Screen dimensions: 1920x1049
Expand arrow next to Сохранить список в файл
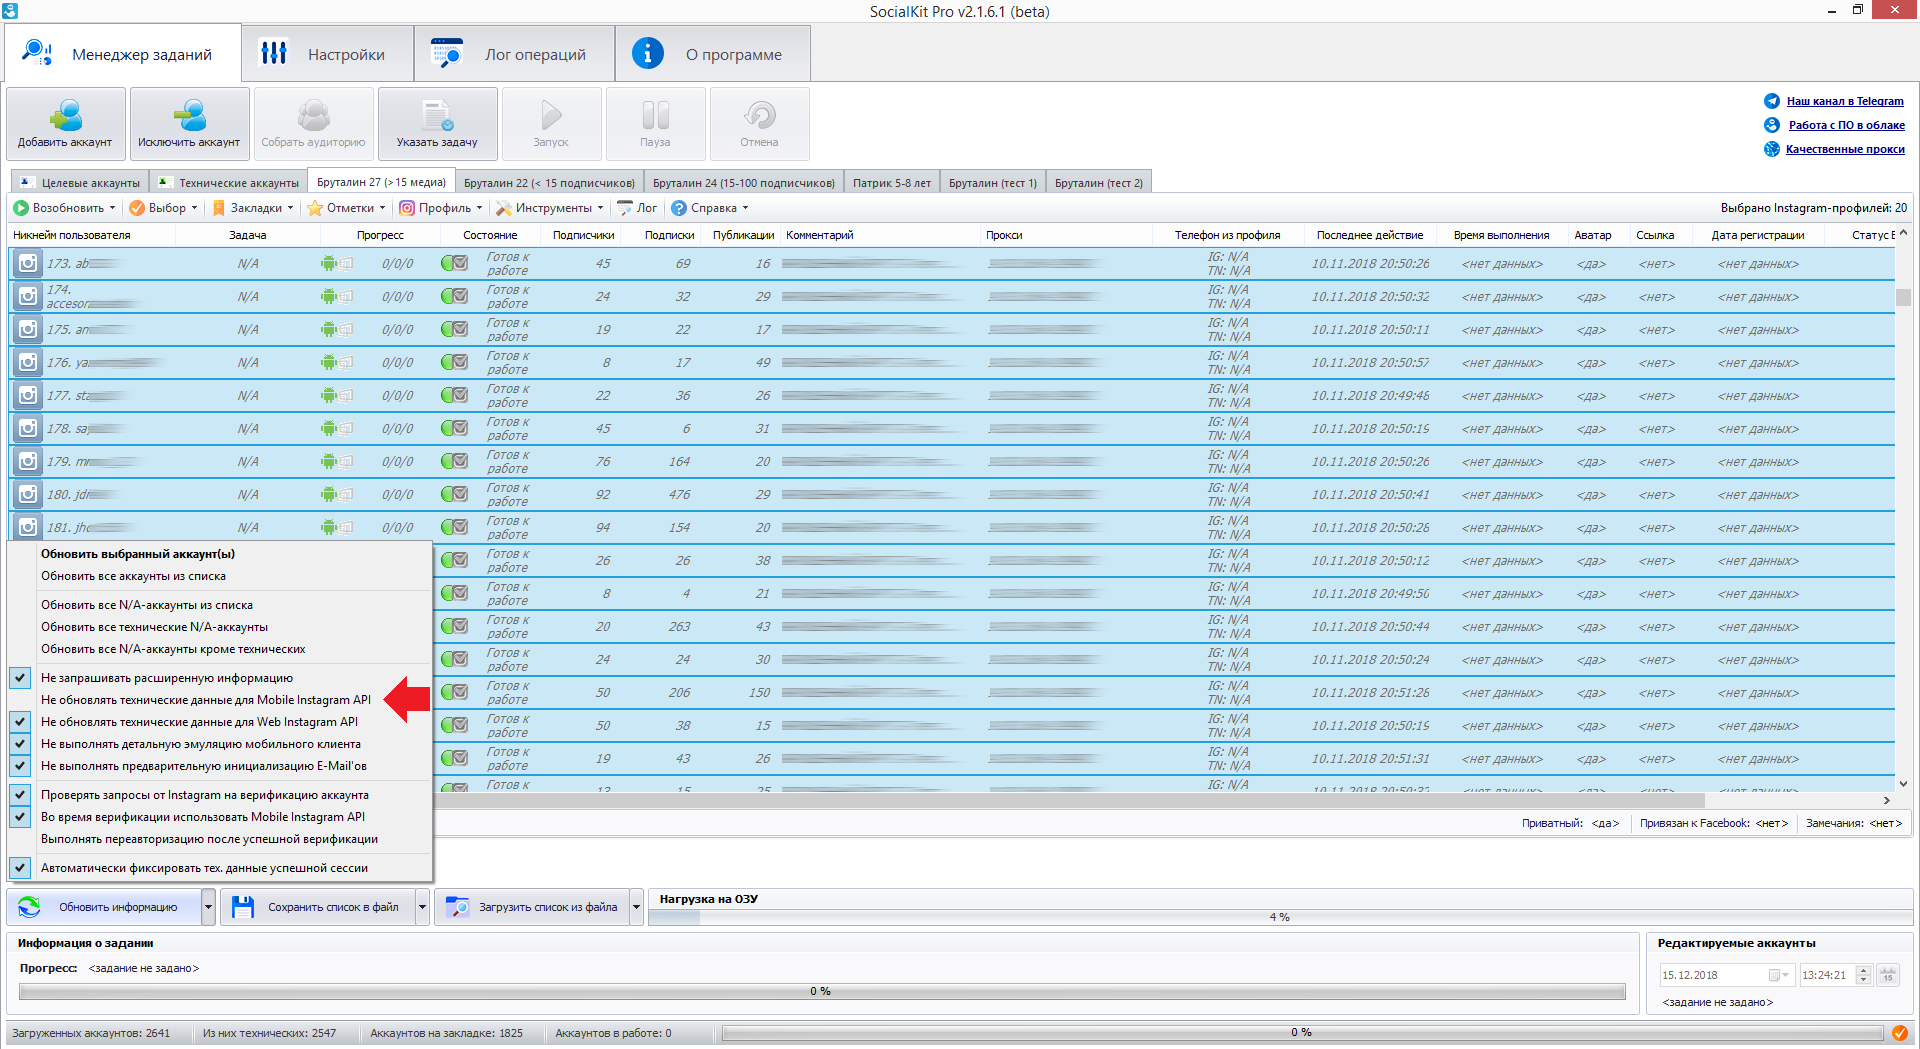422,907
